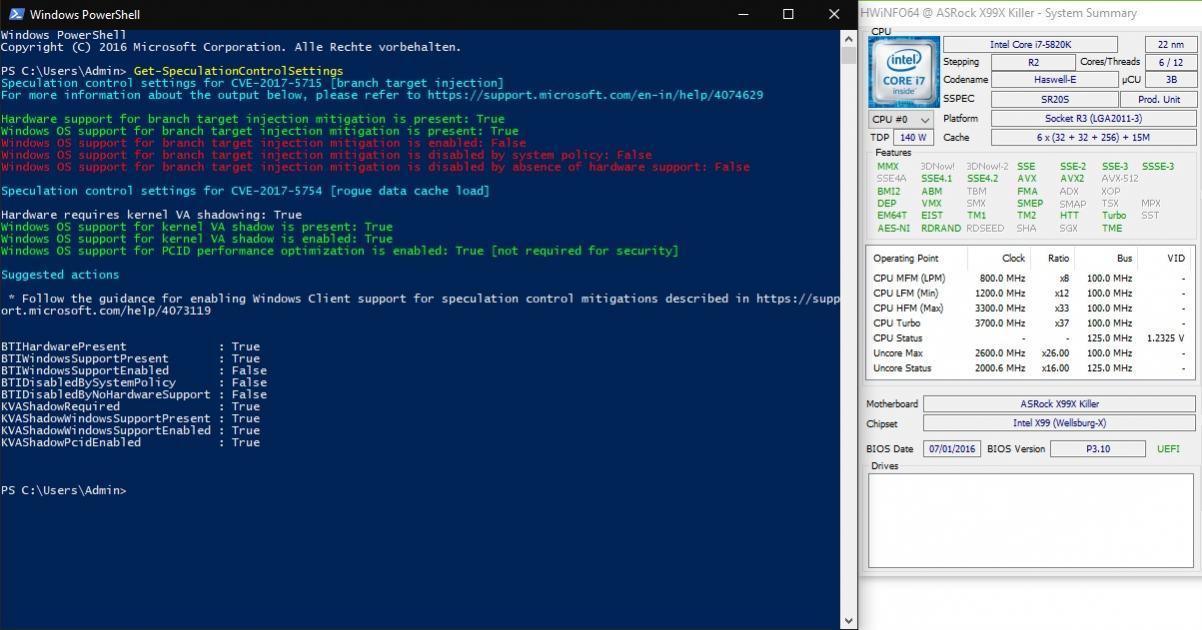Click the Motherboard ASRock X99X Killer field
The width and height of the screenshot is (1202, 630).
[1059, 404]
